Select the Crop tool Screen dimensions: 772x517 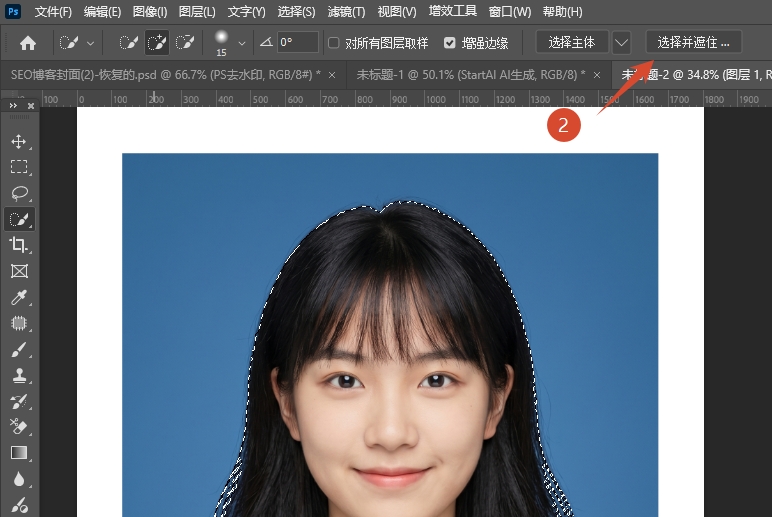[x=19, y=245]
